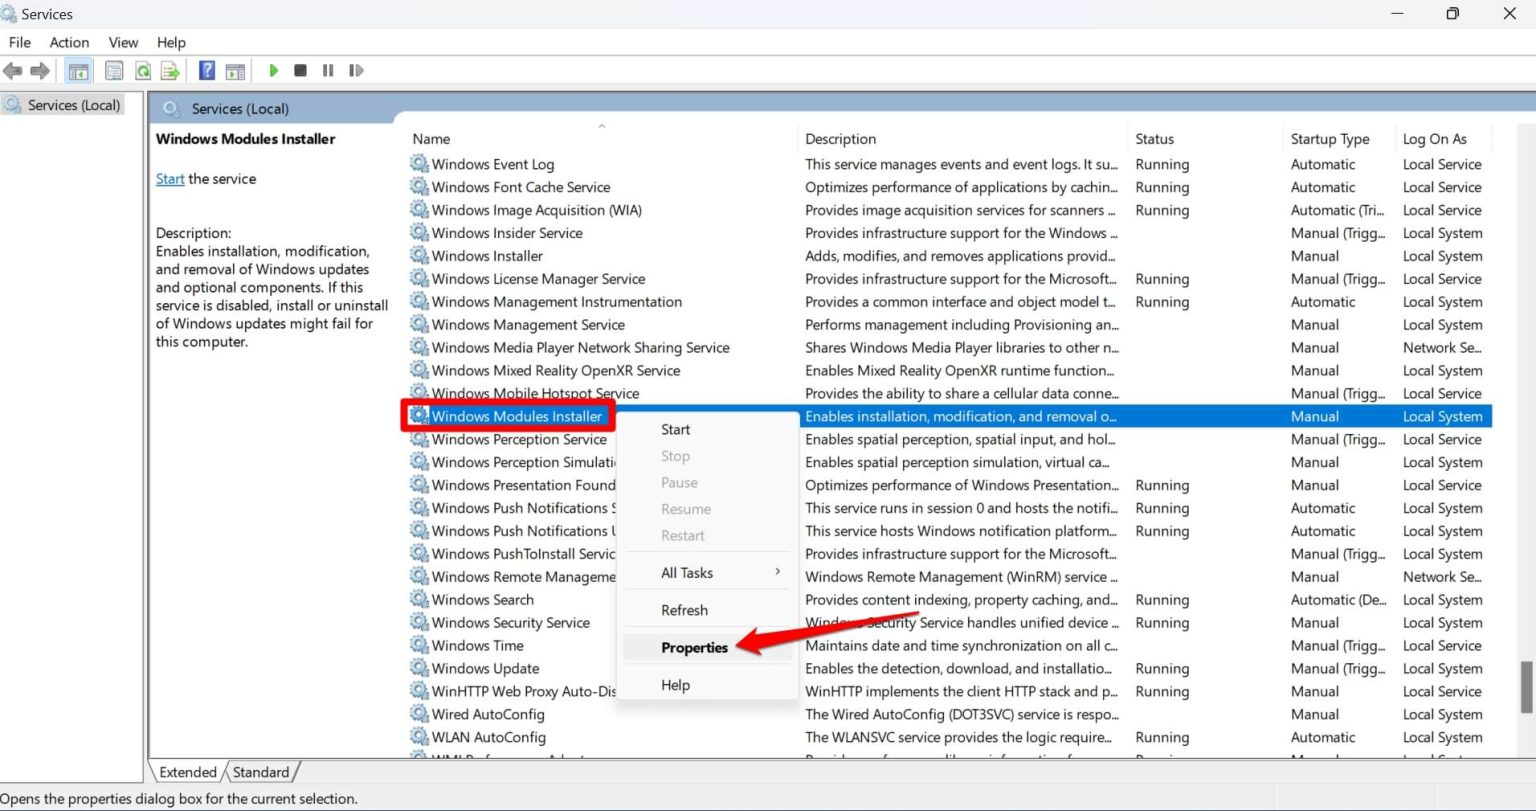Viewport: 1536px width, 811px height.
Task: Select the Export List toolbar icon
Action: [170, 70]
